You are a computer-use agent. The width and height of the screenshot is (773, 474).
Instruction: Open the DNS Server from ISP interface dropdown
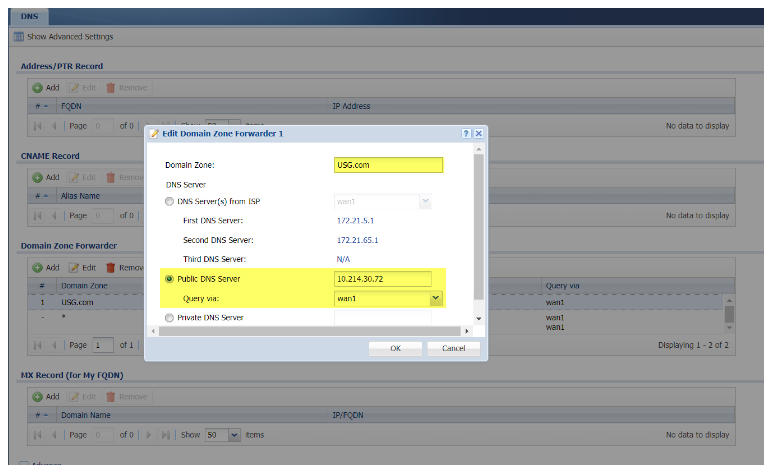coord(425,202)
